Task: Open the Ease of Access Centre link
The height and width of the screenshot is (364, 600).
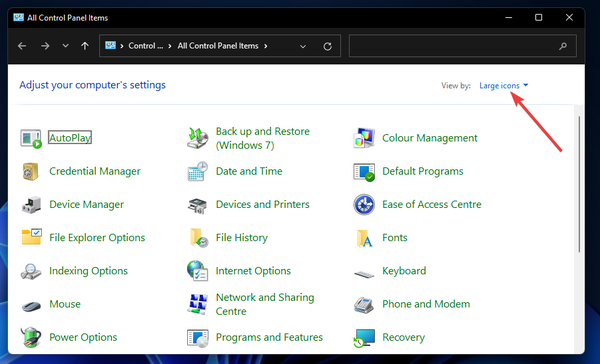Action: pyautogui.click(x=432, y=204)
